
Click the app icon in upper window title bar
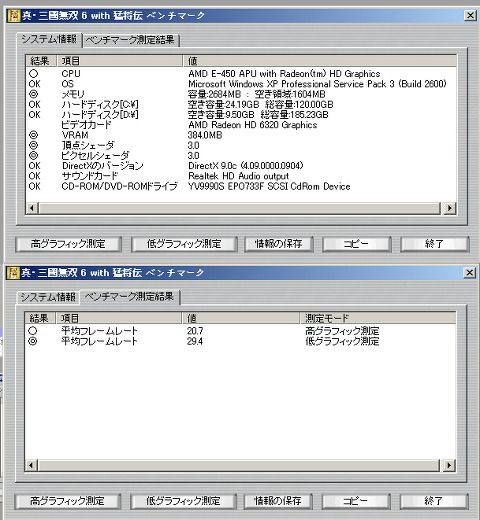(14, 16)
